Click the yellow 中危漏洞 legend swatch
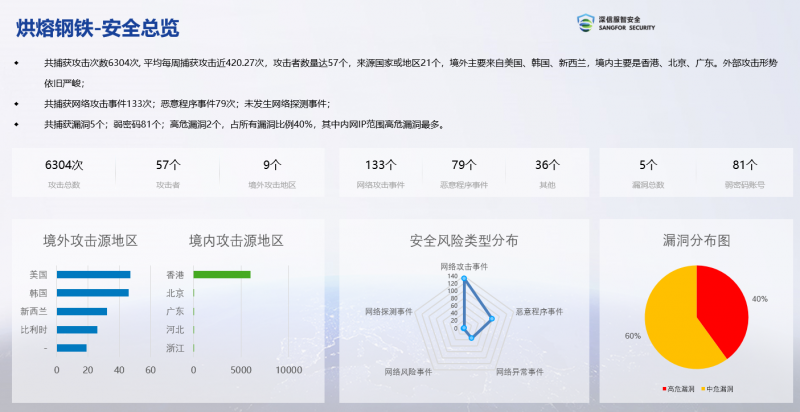This screenshot has height=412, width=800. click(x=704, y=389)
